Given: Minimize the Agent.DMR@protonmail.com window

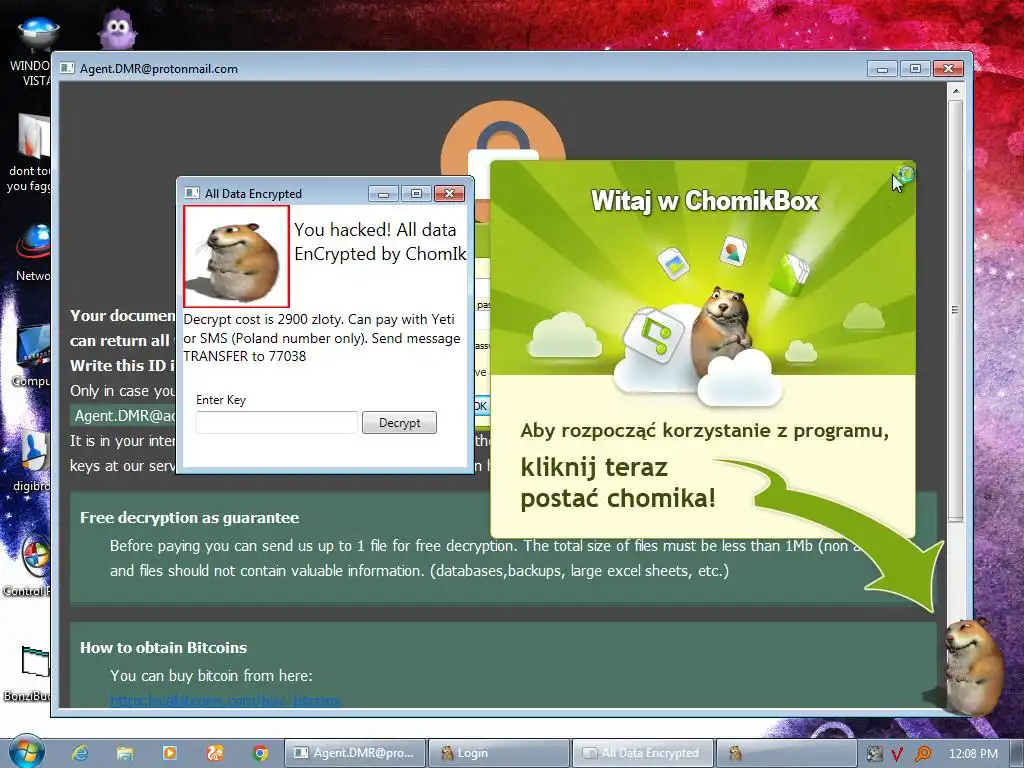Looking at the screenshot, I should (882, 68).
